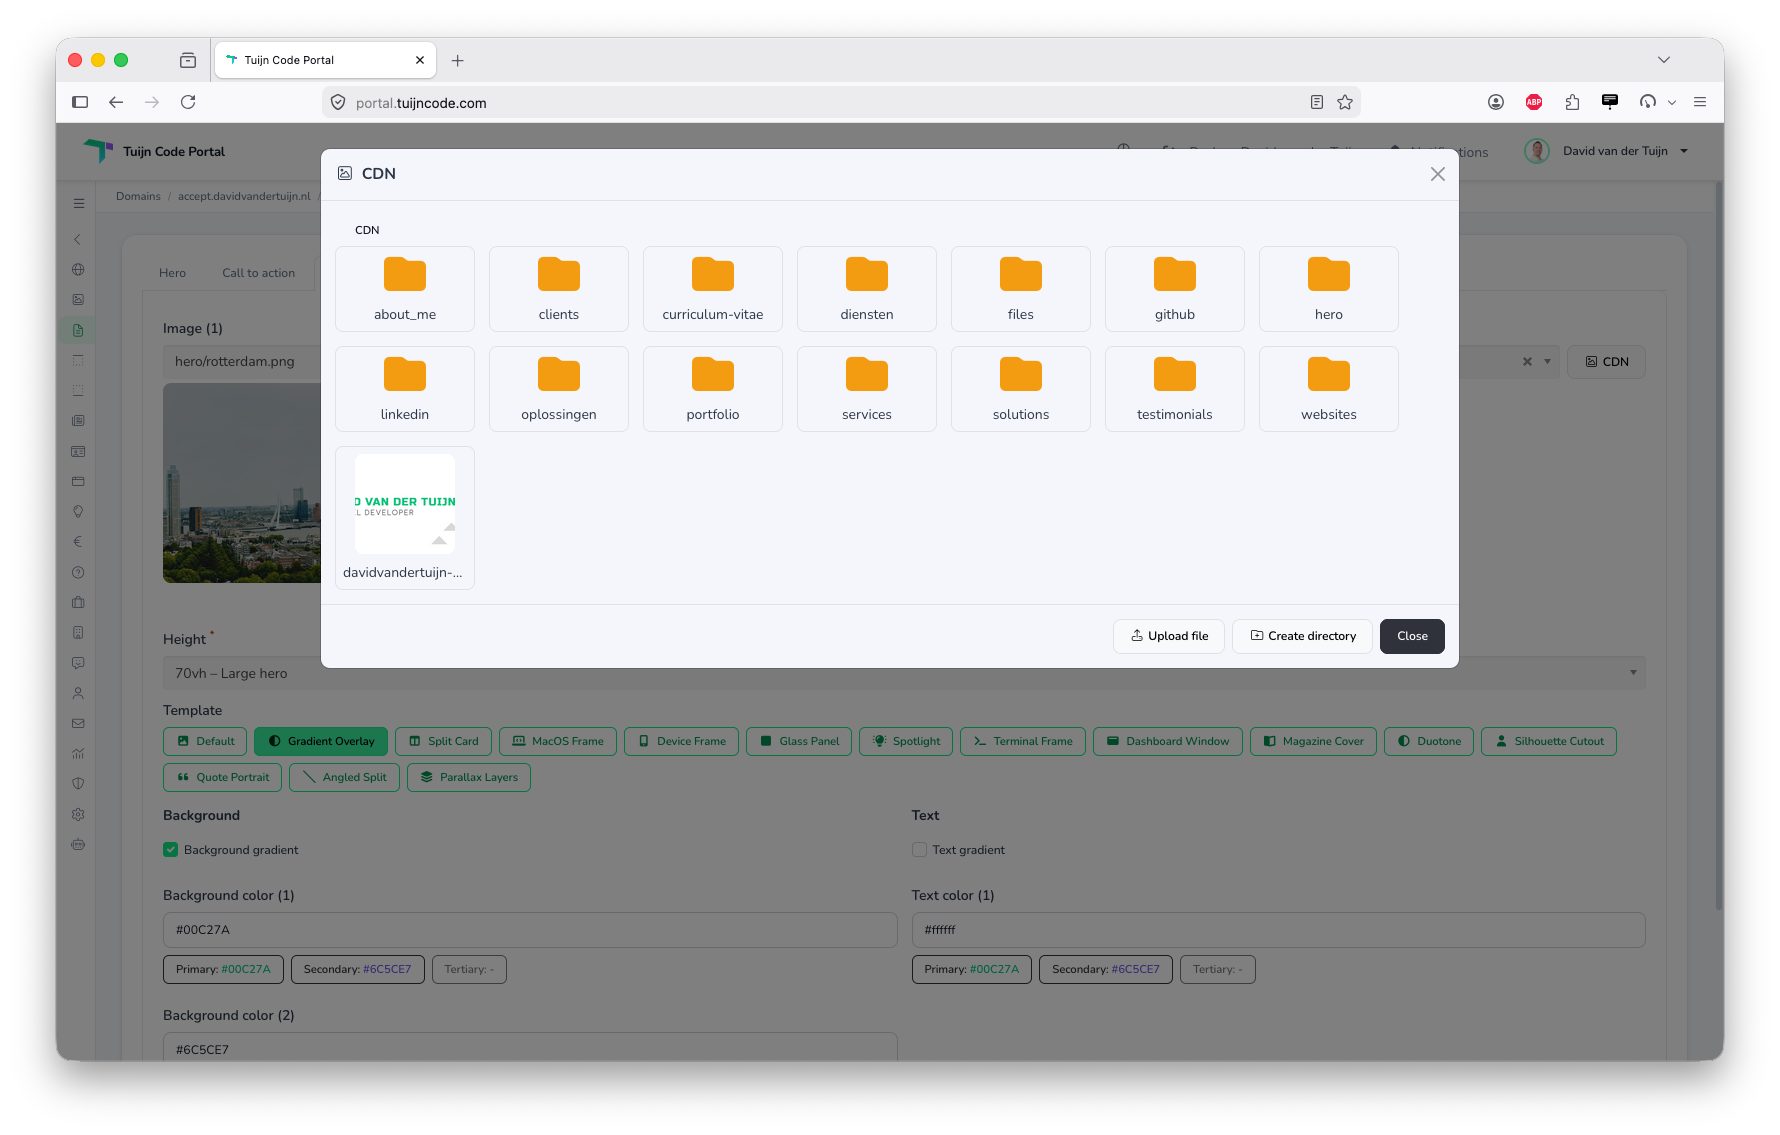Screen dimensions: 1780x1135
Task: Click the Background color (1) input field
Action: pyautogui.click(x=530, y=930)
